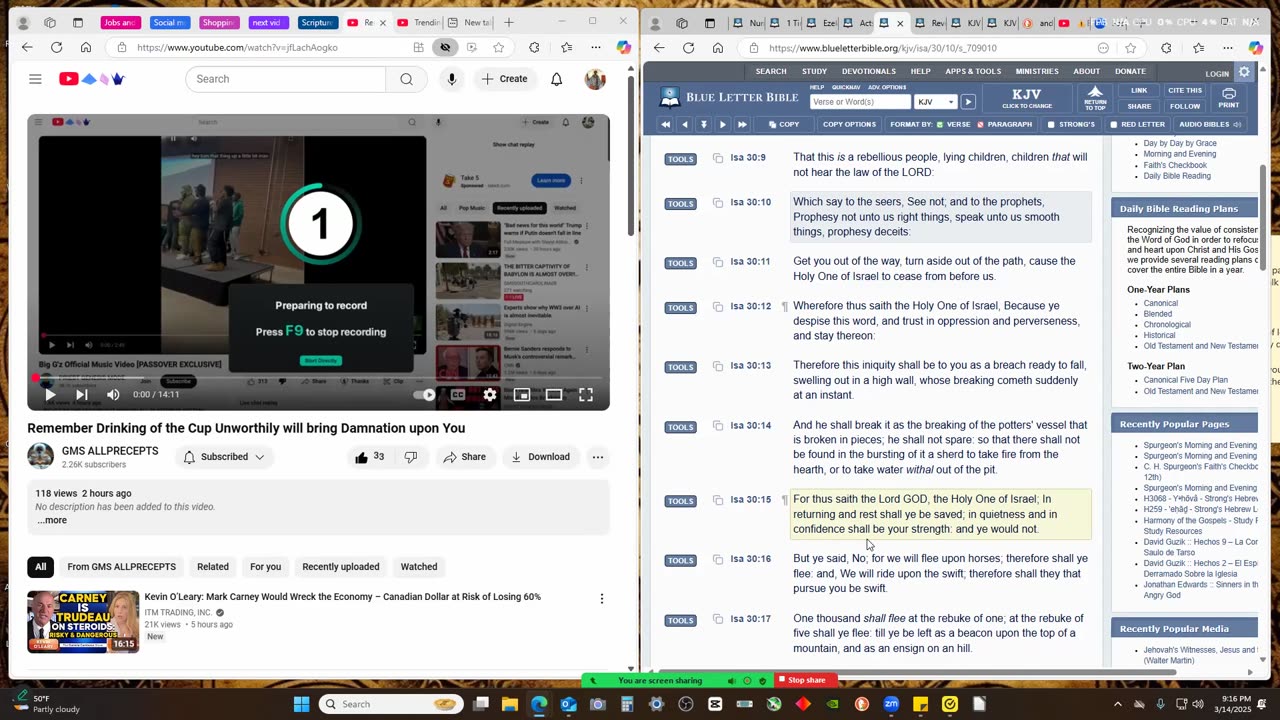The width and height of the screenshot is (1280, 720).
Task: Like the GMS ALLPRECEPTS video
Action: click(x=368, y=457)
